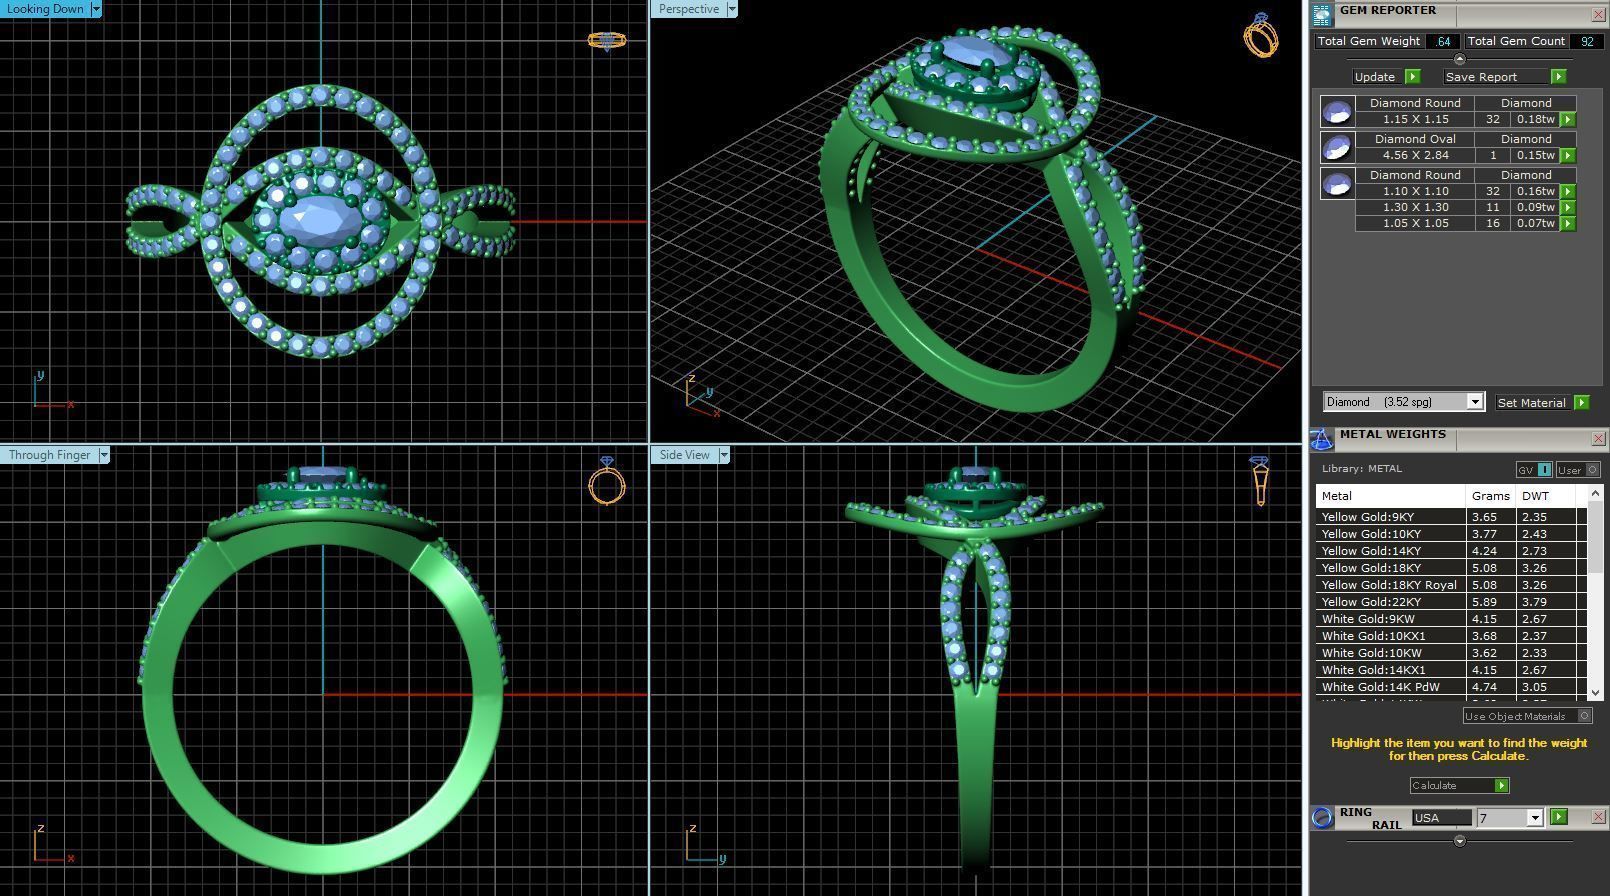
Task: Select Yellow Gold:10KY row
Action: click(1450, 534)
